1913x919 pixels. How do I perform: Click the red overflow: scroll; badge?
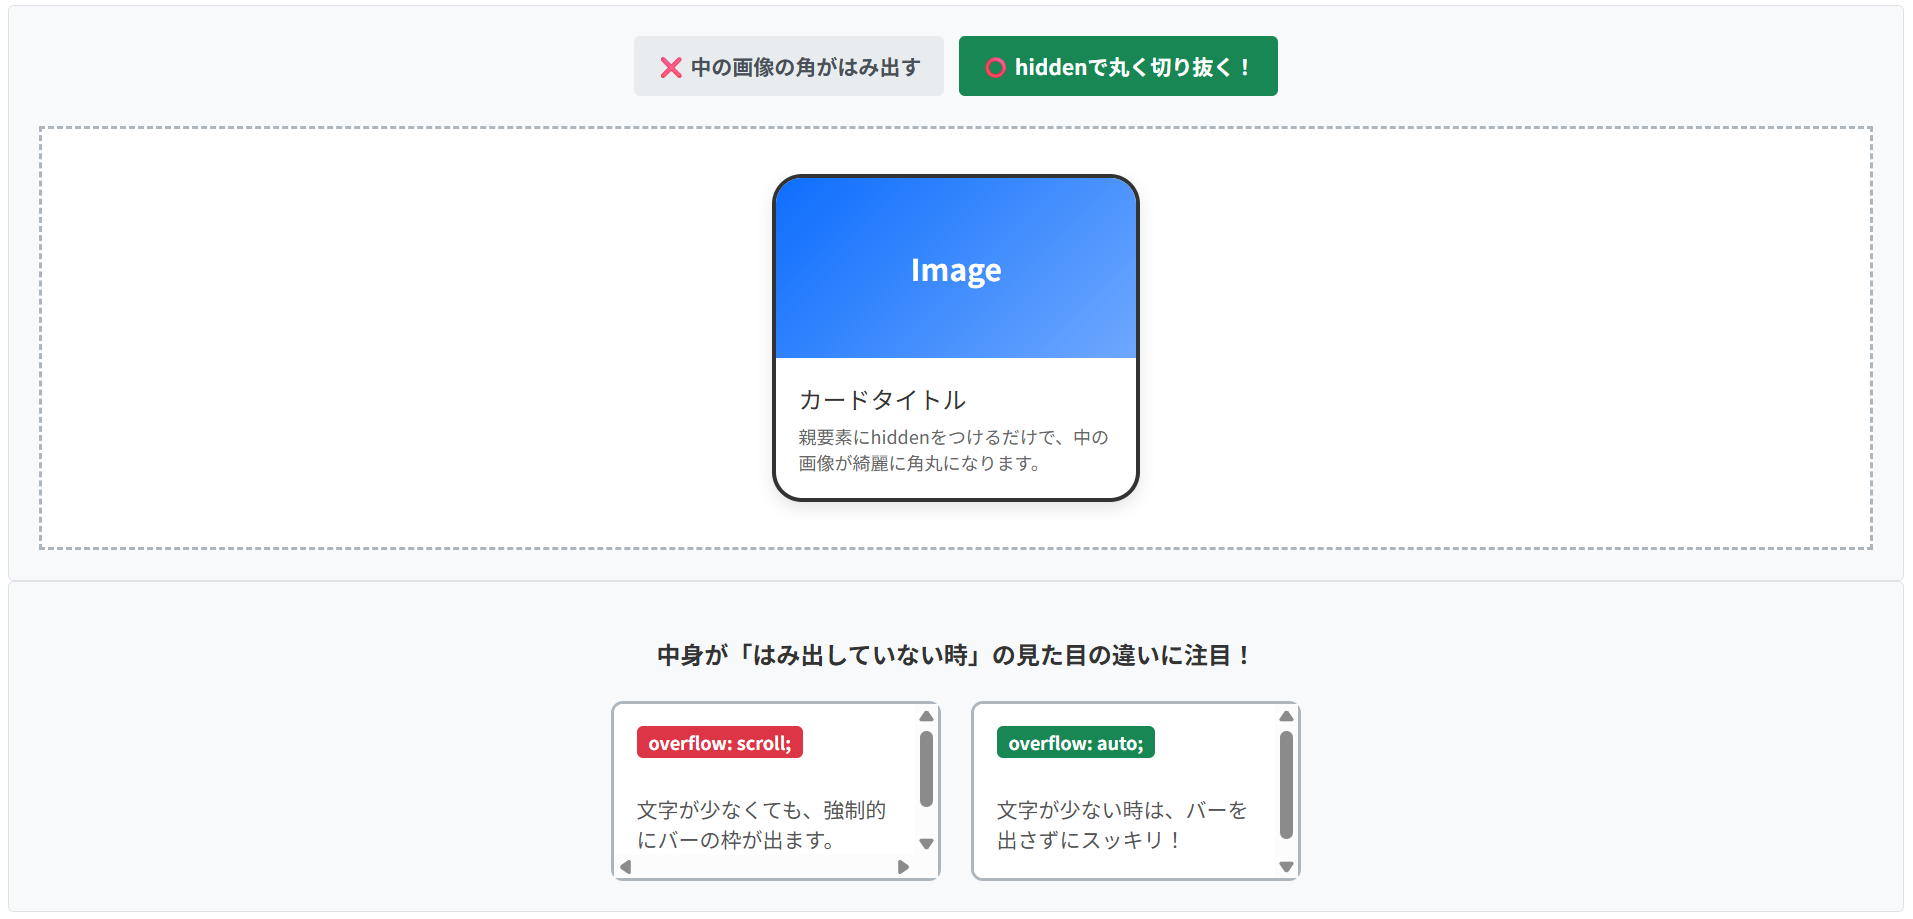click(719, 742)
